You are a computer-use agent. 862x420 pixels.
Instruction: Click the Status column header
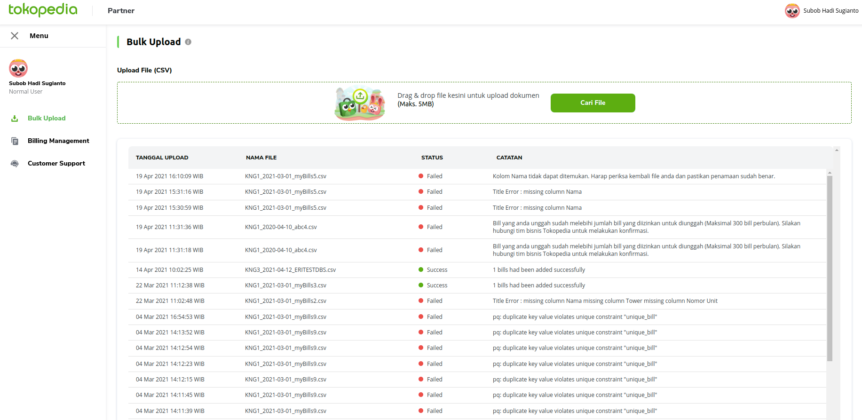tap(432, 157)
